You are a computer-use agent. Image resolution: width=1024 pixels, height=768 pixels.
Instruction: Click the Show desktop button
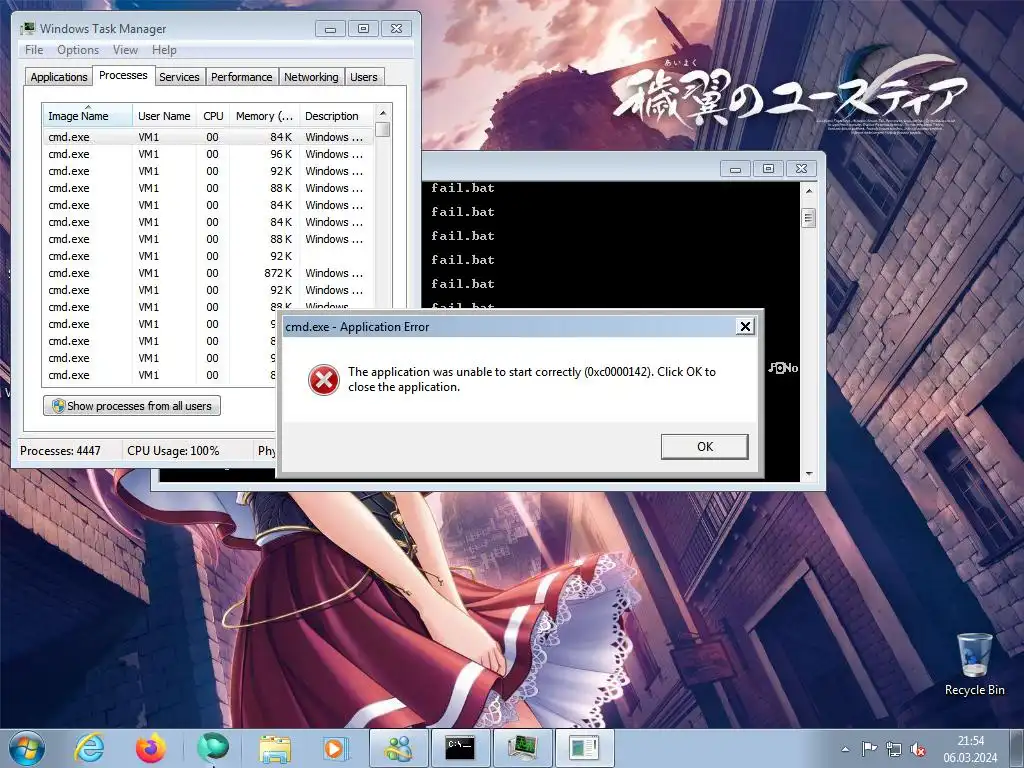(1017, 748)
